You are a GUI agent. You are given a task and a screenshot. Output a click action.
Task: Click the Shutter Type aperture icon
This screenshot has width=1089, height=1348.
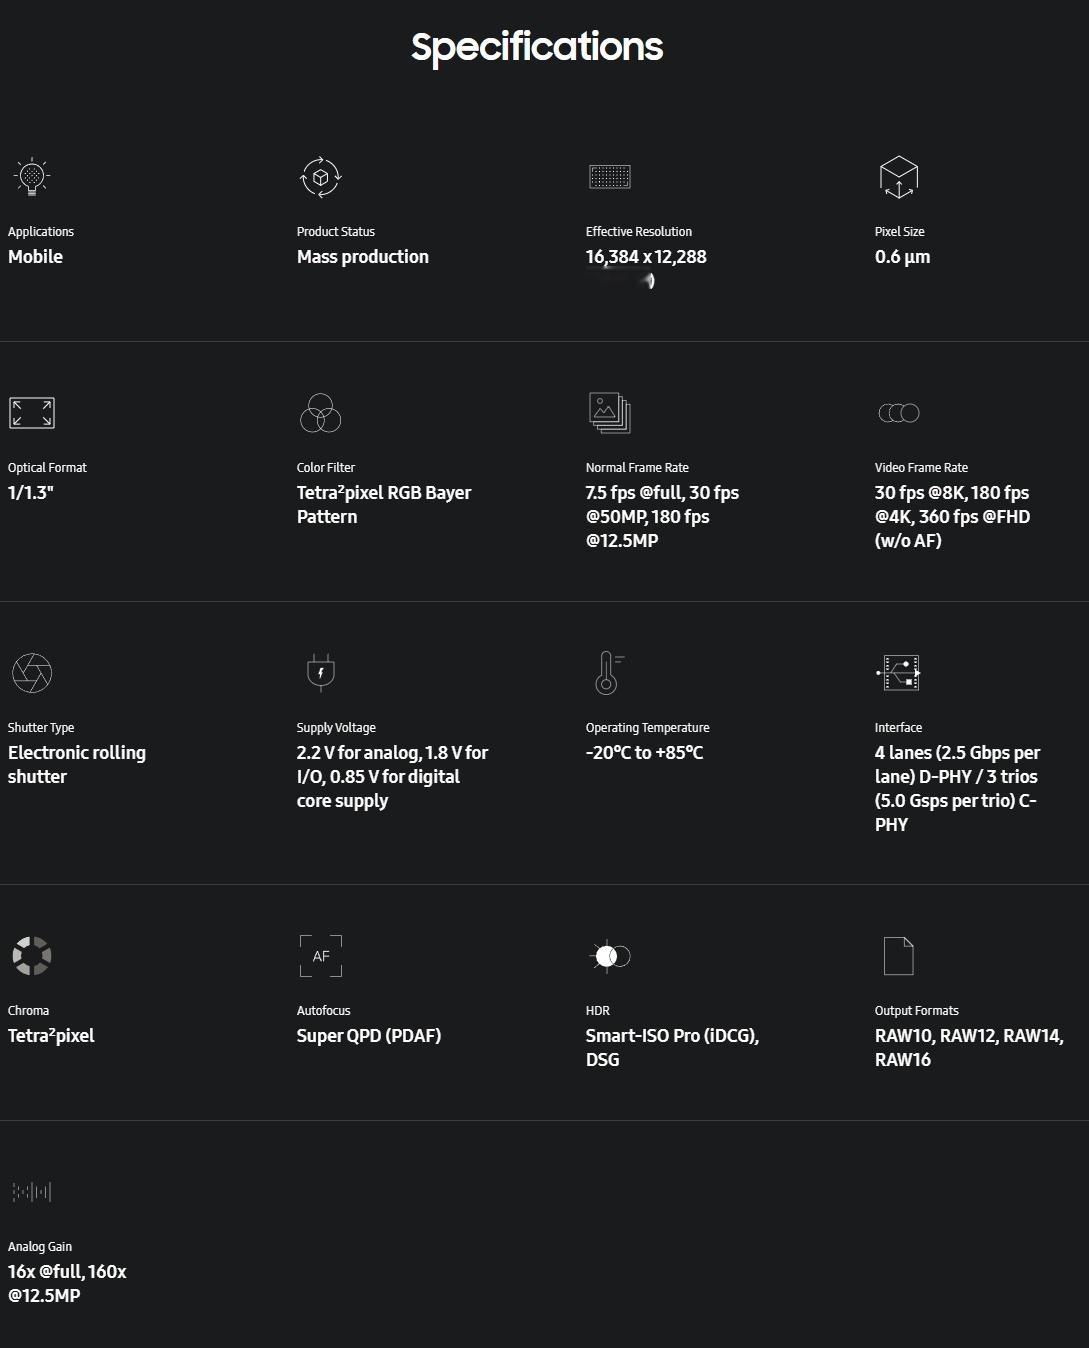[32, 673]
